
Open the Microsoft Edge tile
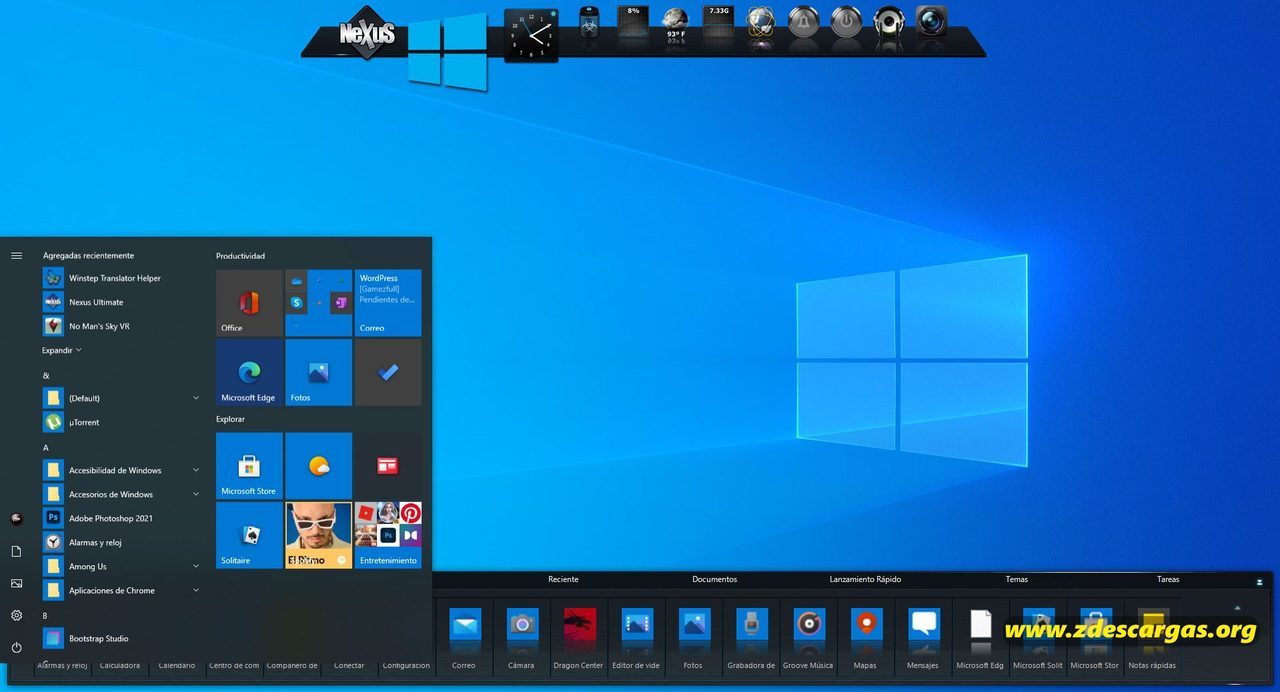coord(249,372)
